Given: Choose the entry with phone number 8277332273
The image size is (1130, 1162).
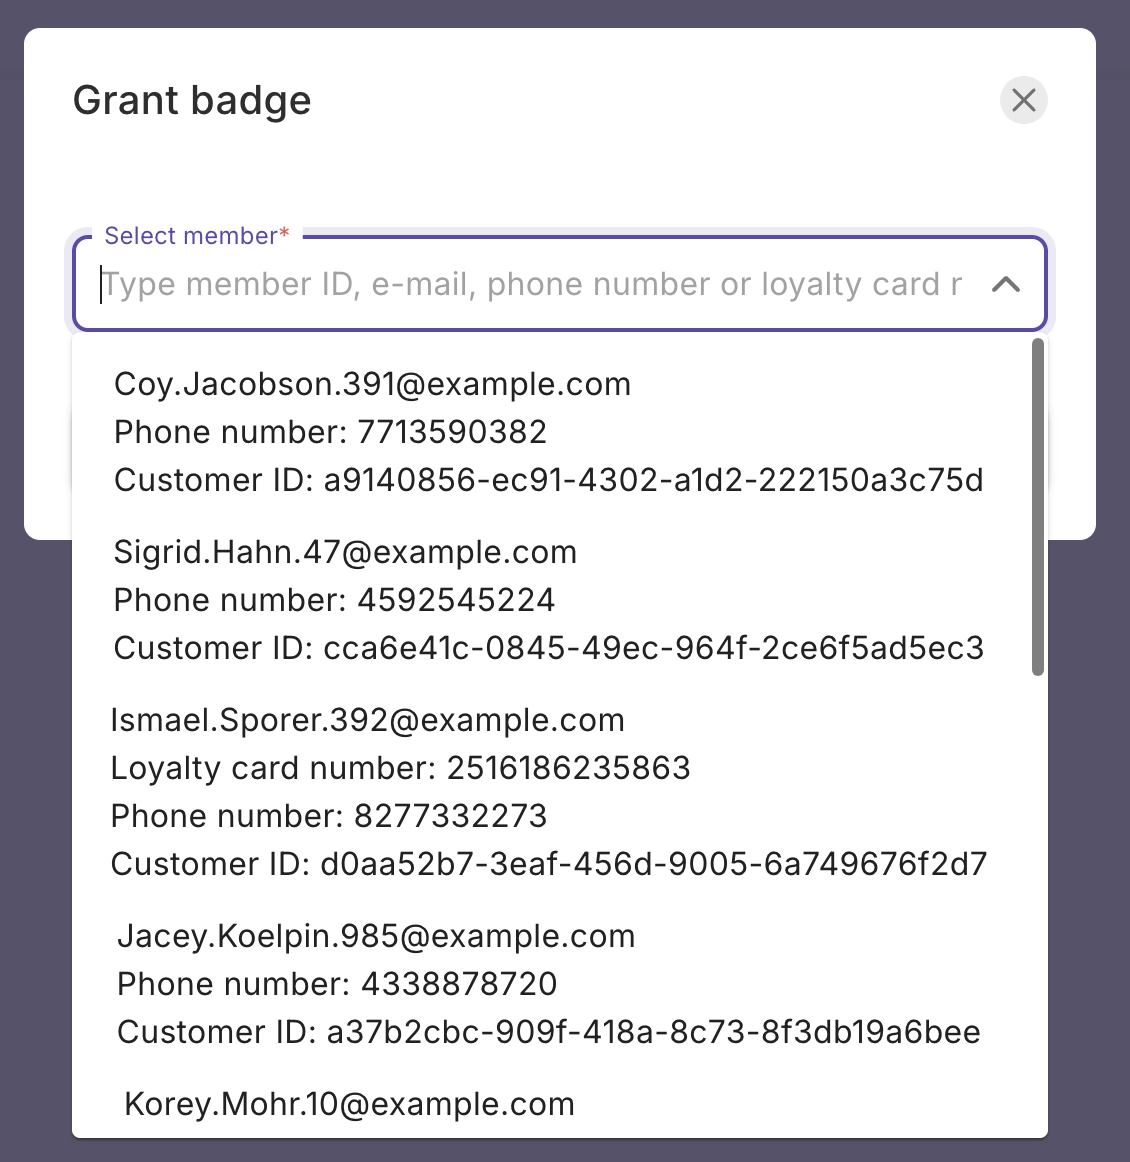Looking at the screenshot, I should click(x=328, y=817).
